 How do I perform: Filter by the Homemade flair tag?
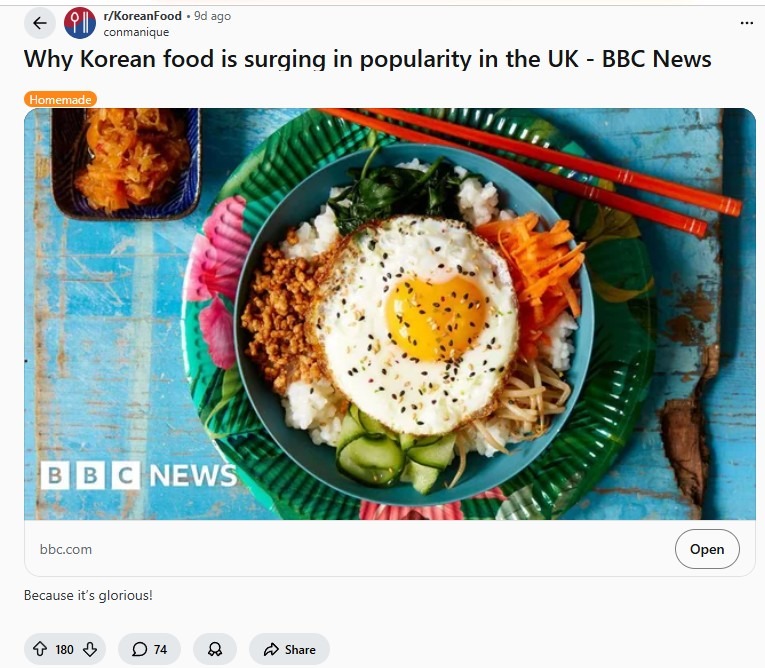[x=60, y=100]
